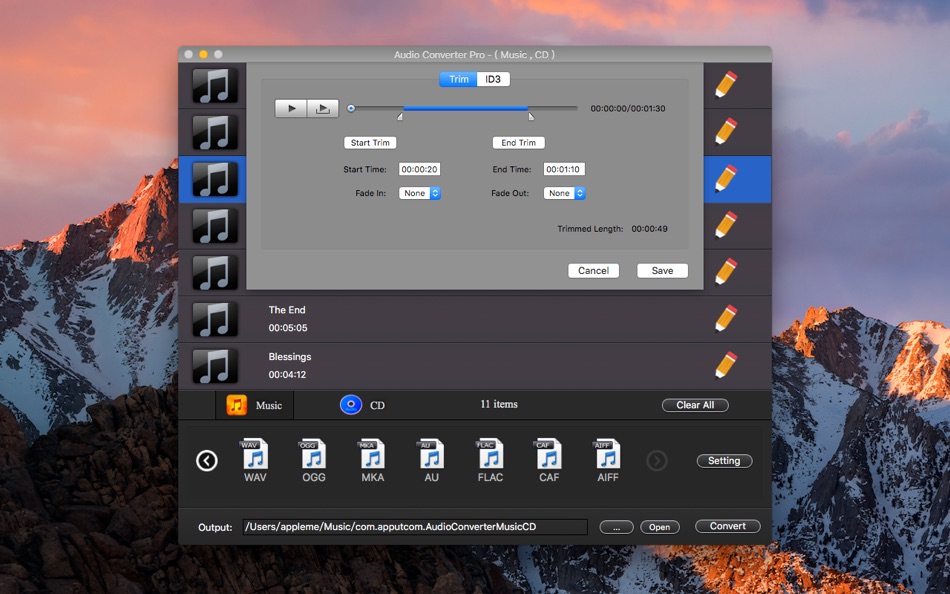The image size is (950, 594).
Task: Open the Fade In dropdown
Action: [420, 193]
